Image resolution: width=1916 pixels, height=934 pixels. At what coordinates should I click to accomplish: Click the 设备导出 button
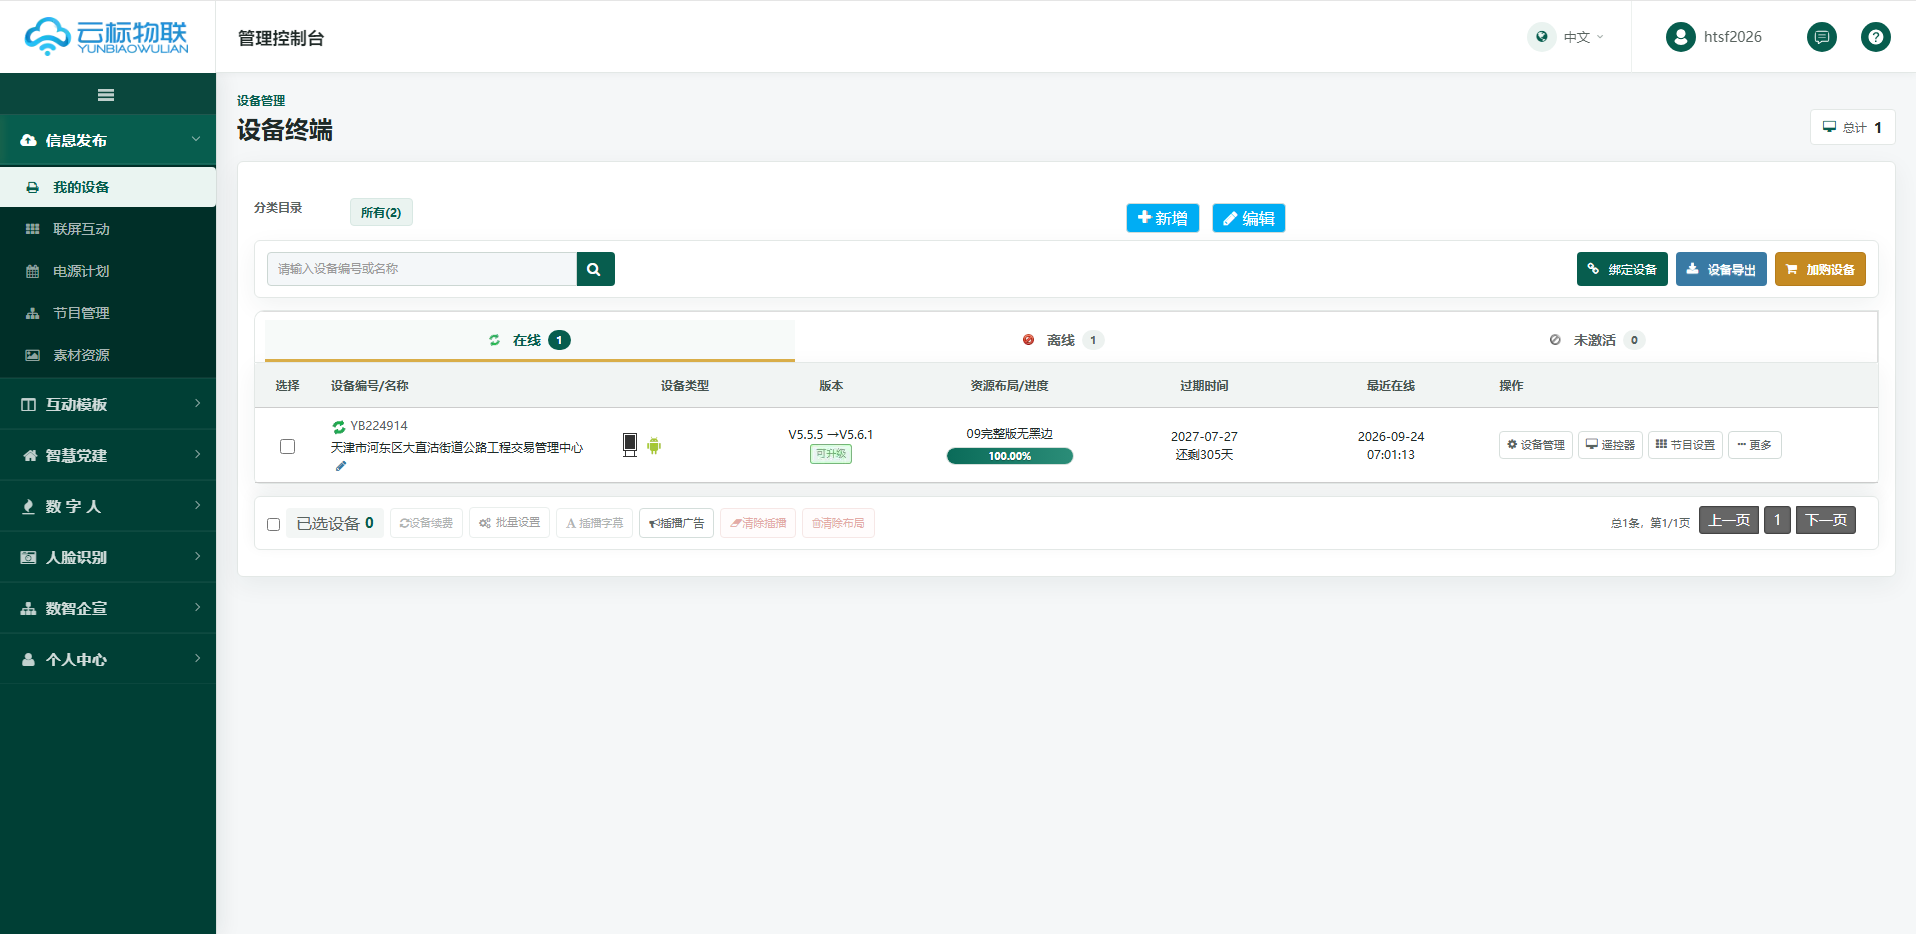[1721, 269]
